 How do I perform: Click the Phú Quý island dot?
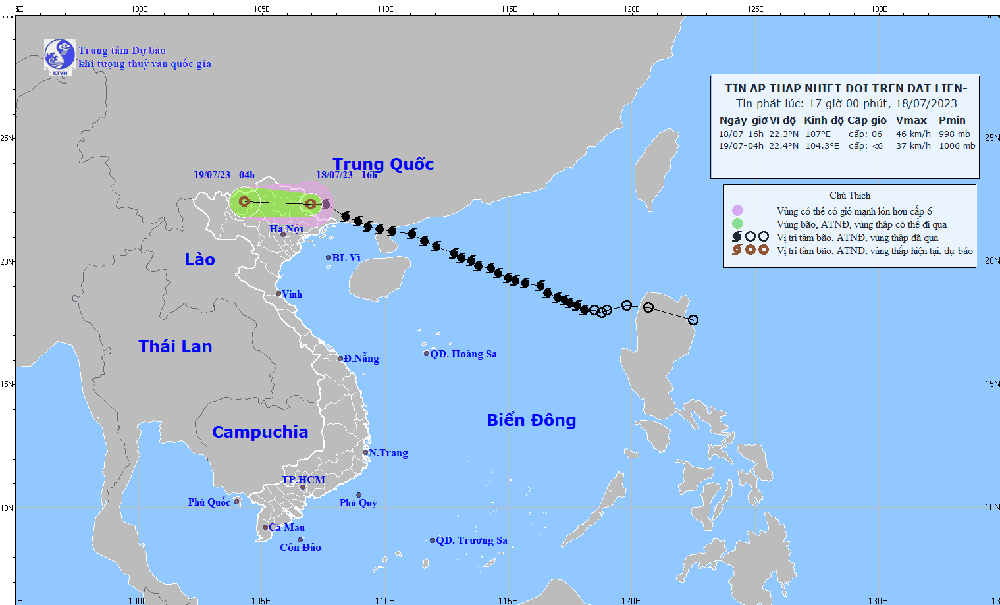pyautogui.click(x=358, y=495)
